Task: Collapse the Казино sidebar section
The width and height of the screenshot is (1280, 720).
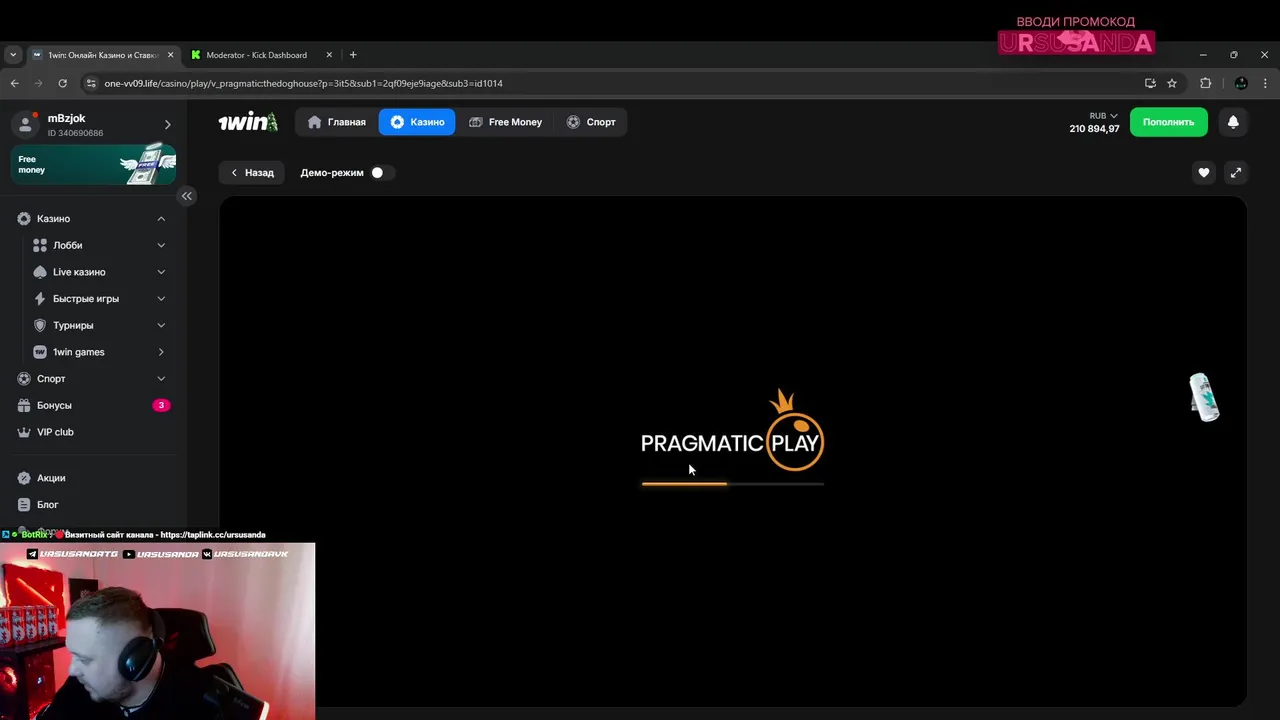Action: 161,219
